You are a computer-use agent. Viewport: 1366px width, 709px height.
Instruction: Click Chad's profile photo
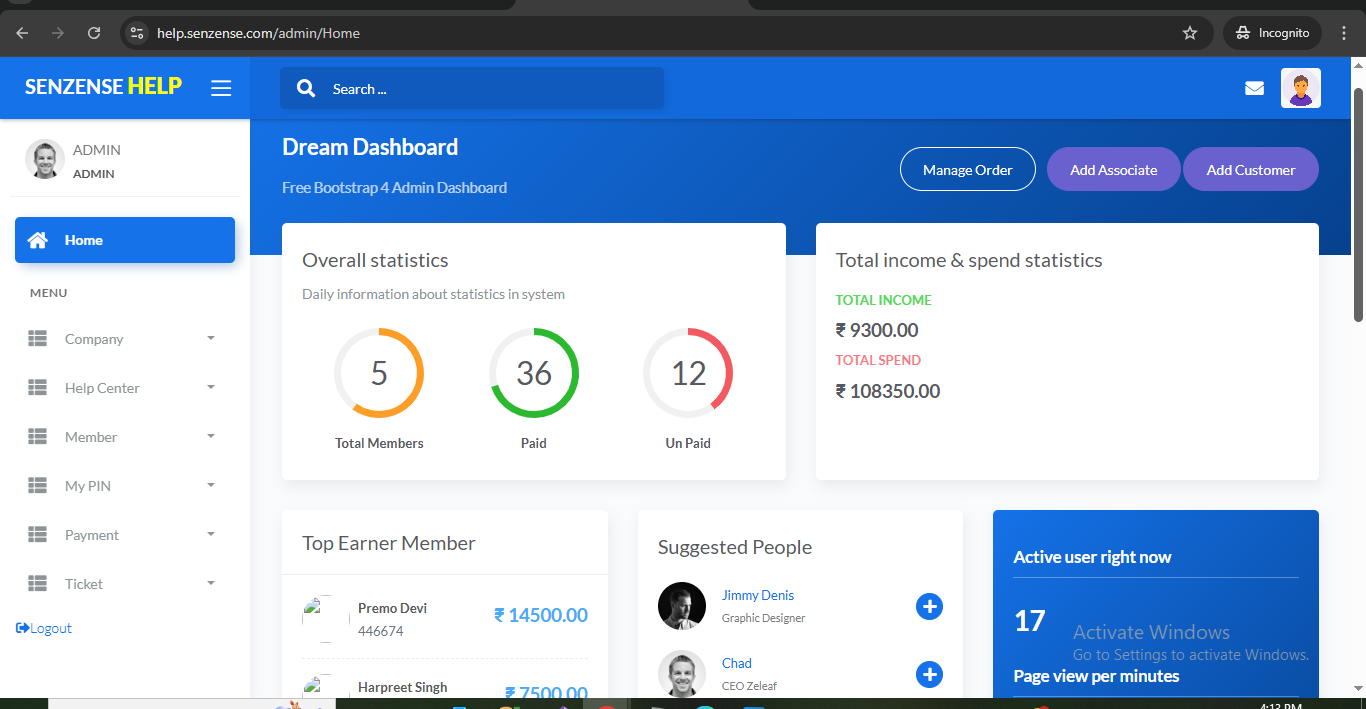tap(682, 674)
